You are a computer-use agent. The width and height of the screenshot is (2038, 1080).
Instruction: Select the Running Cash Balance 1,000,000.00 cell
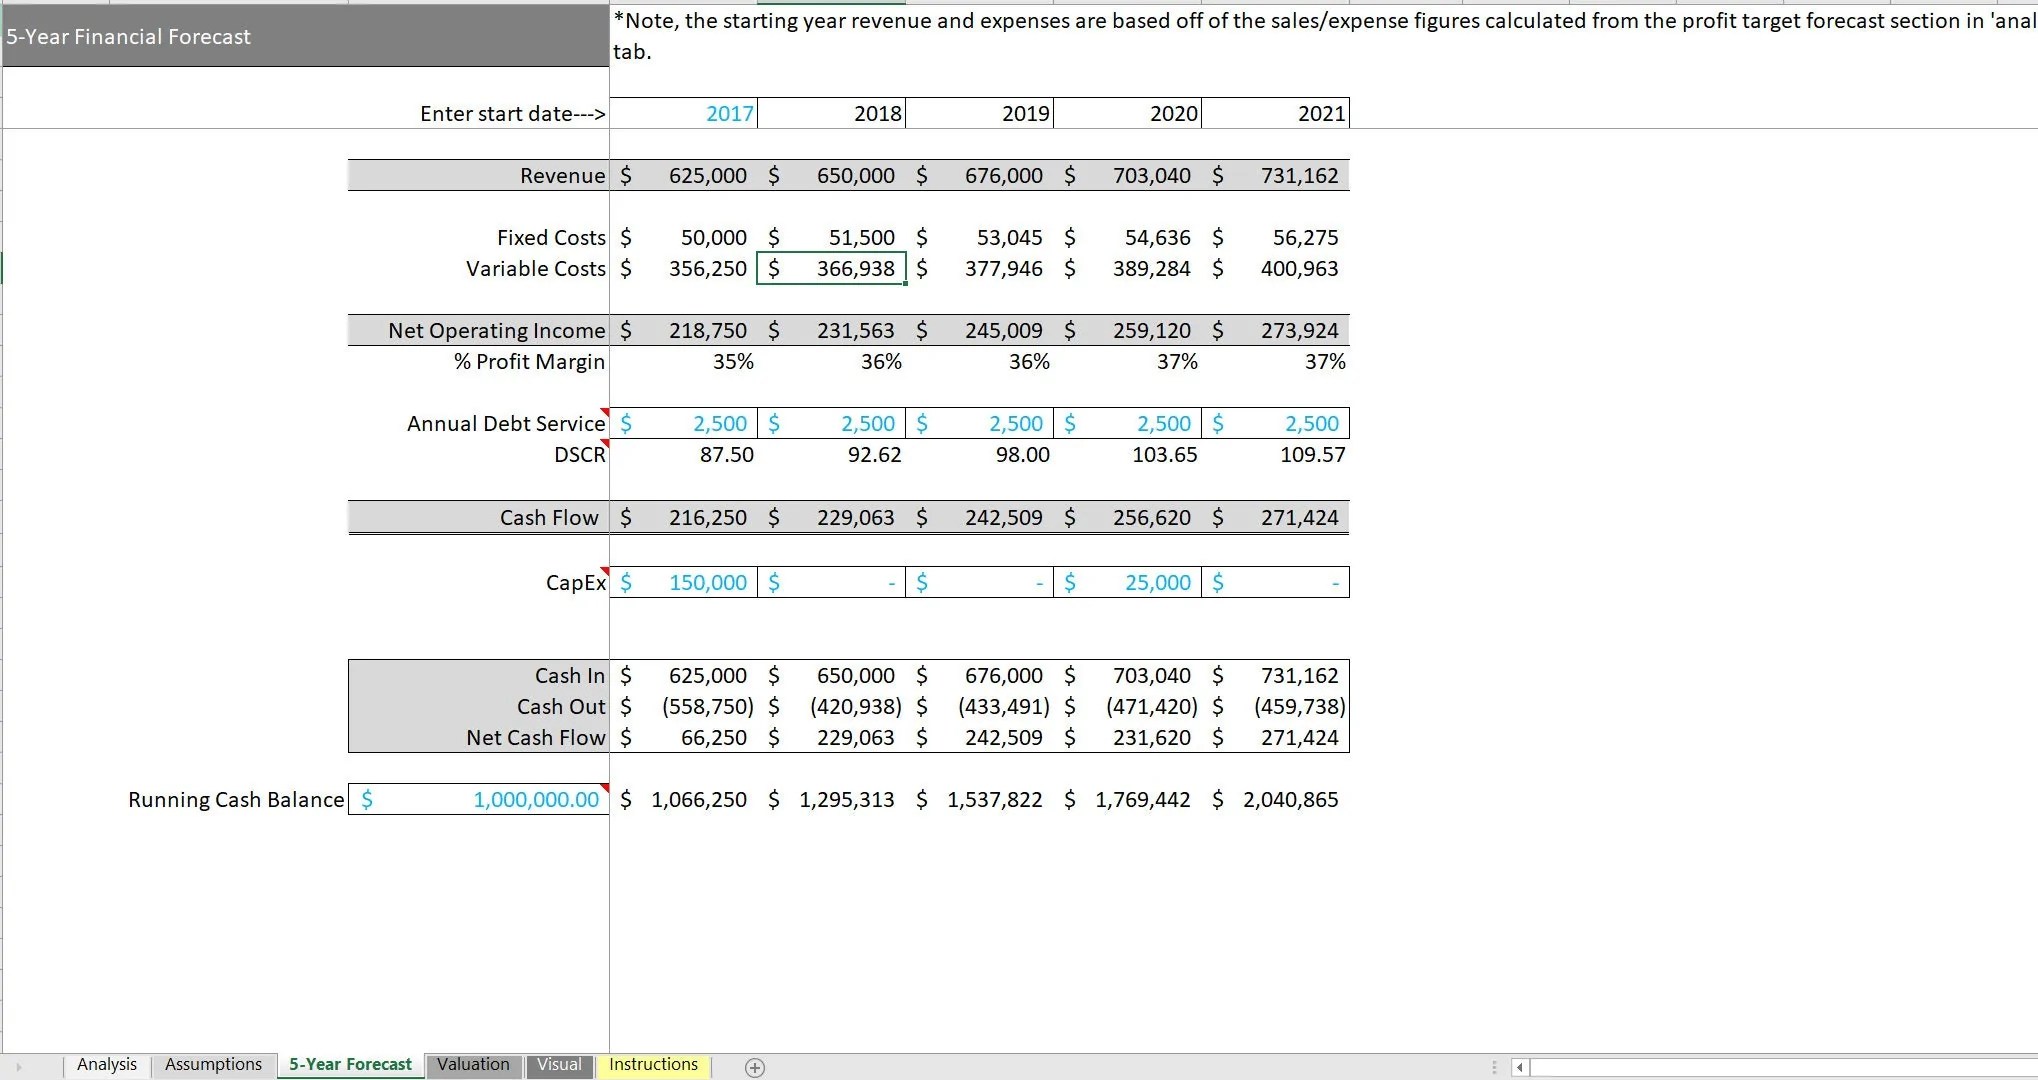pyautogui.click(x=480, y=799)
